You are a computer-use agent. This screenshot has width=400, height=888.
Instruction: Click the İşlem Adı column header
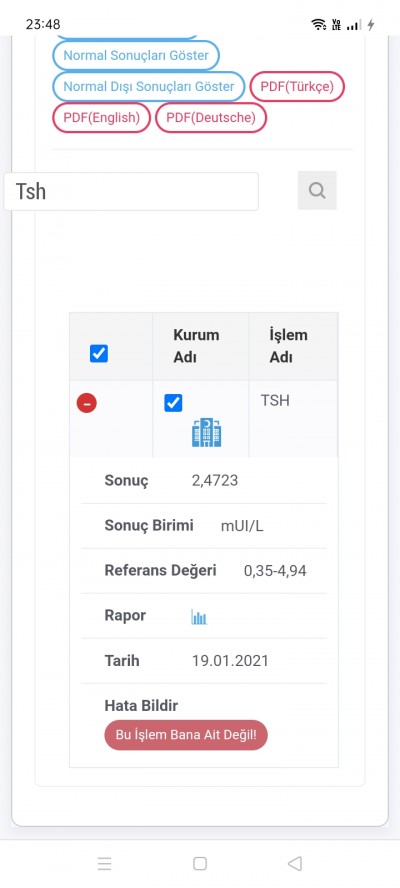[x=288, y=346]
